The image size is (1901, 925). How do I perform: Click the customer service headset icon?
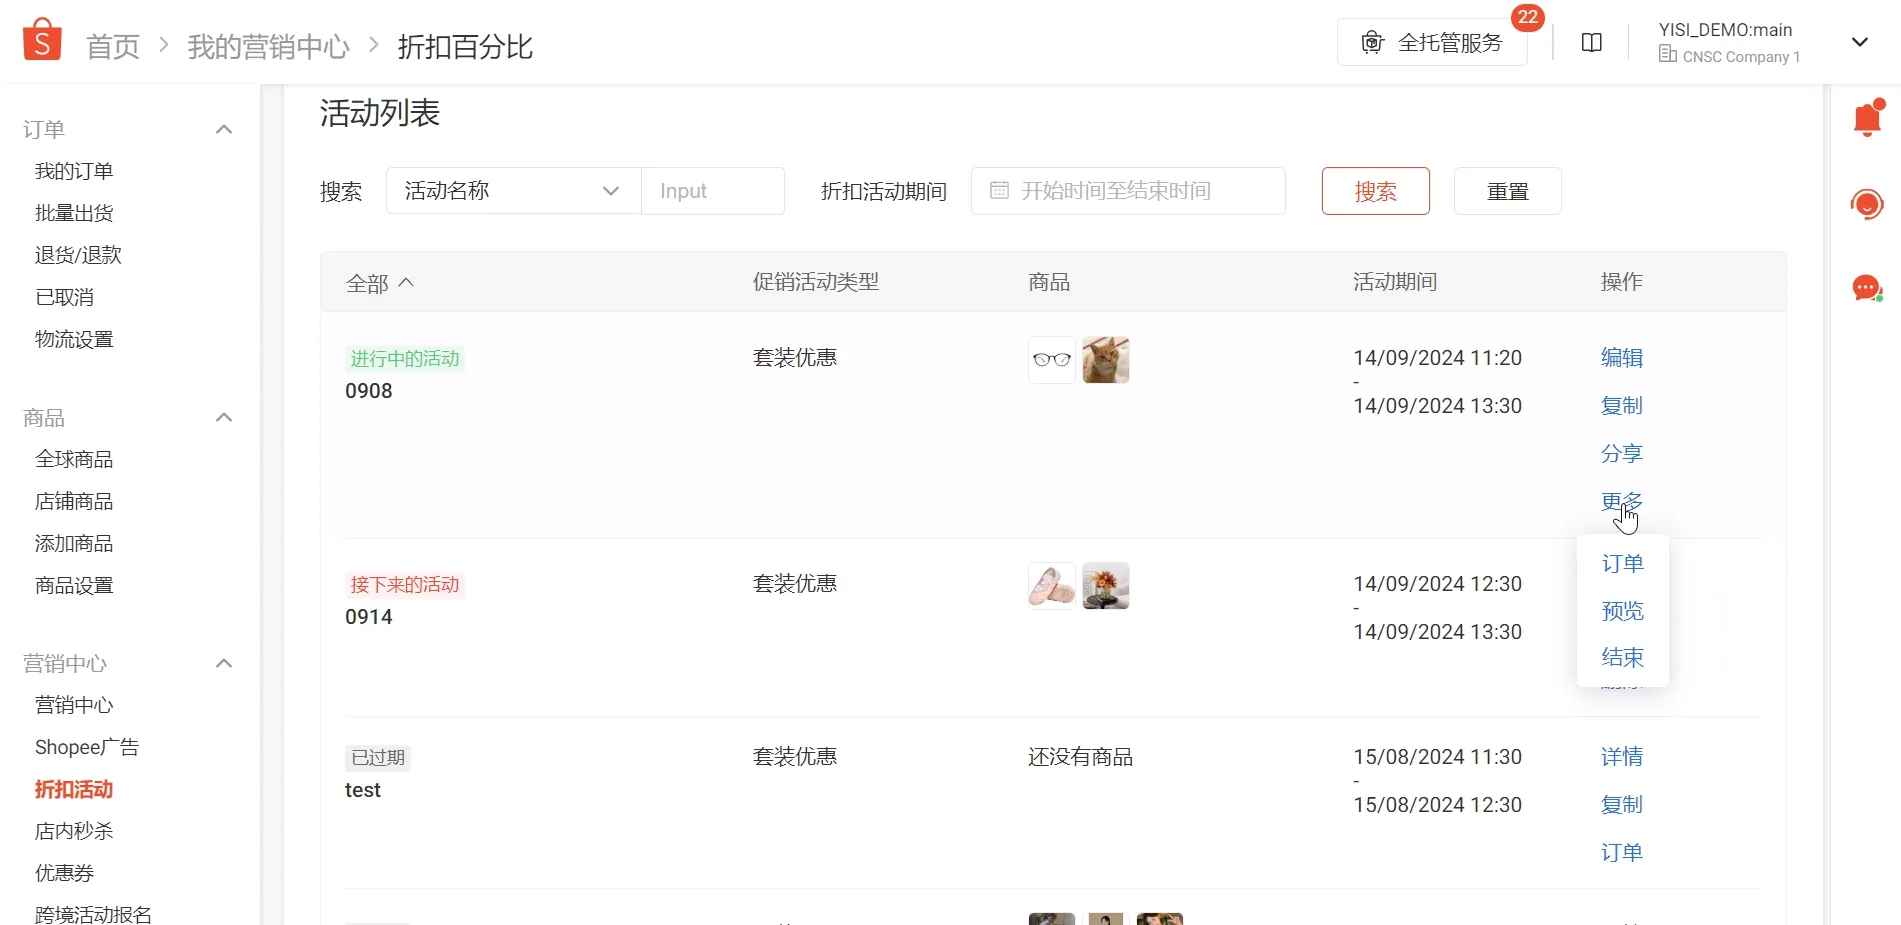(x=1865, y=204)
